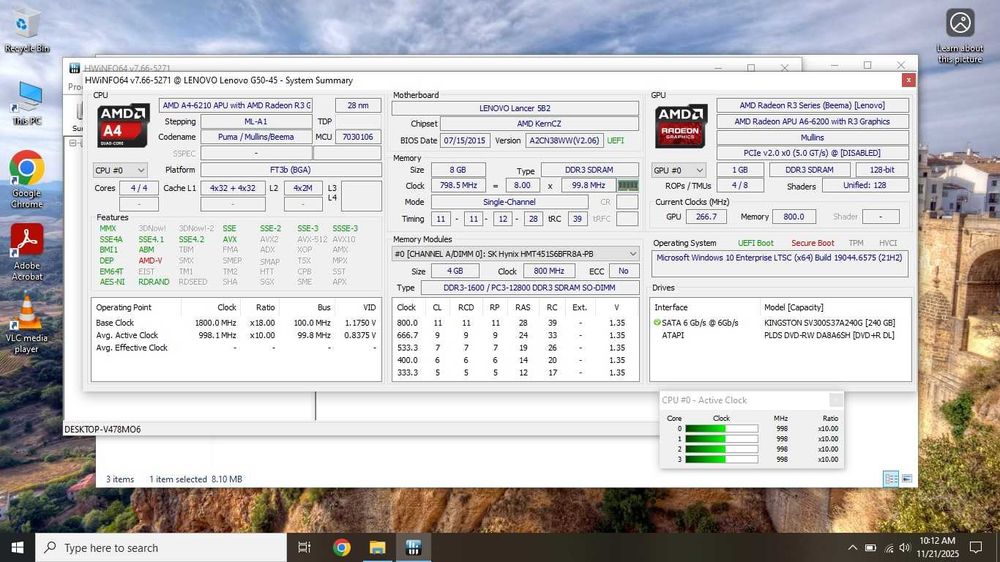Select the This PC desktop icon
The width and height of the screenshot is (1000, 562).
pos(27,103)
